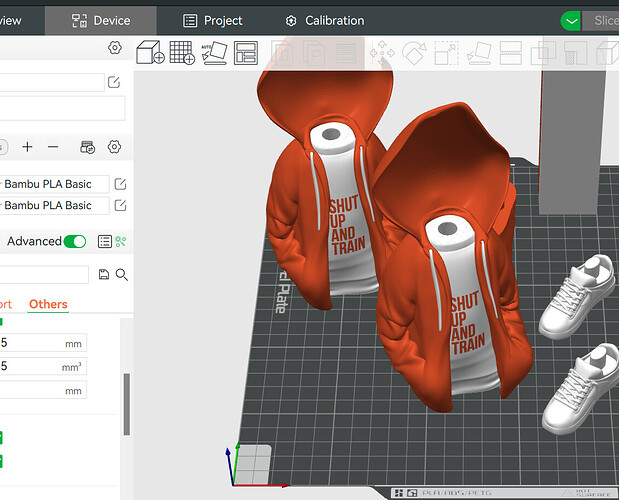Open filament settings gear icon
Image resolution: width=619 pixels, height=500 pixels.
(x=114, y=147)
